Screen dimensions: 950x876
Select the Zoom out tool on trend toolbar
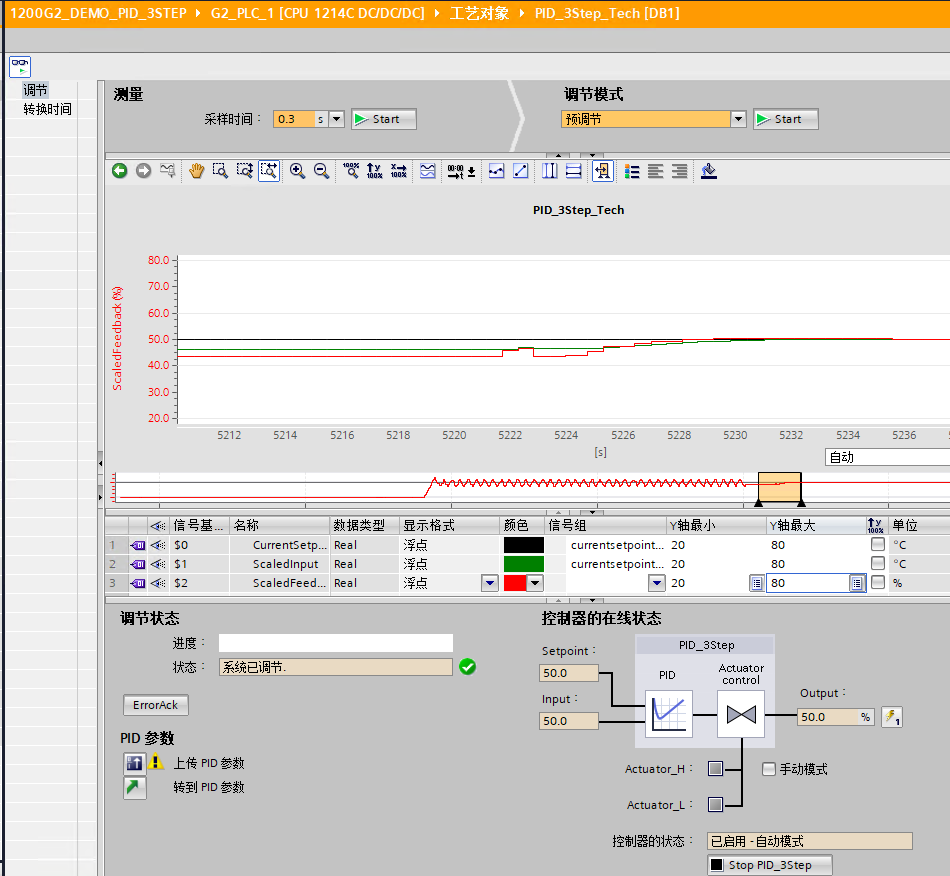click(x=321, y=171)
